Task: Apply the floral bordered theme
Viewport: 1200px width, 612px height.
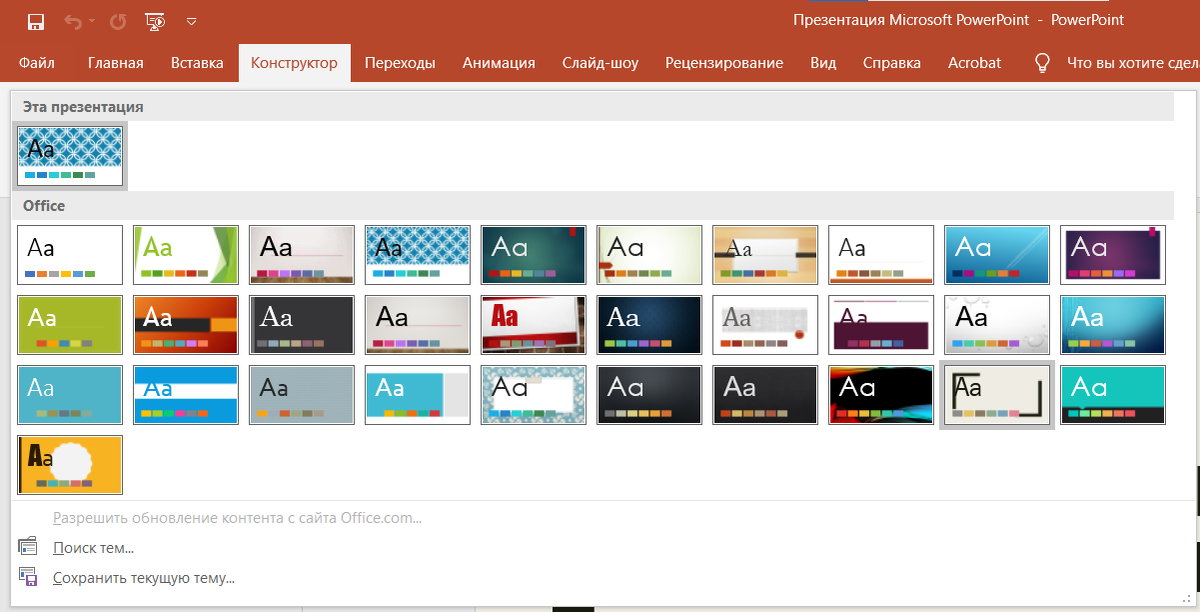Action: (534, 395)
